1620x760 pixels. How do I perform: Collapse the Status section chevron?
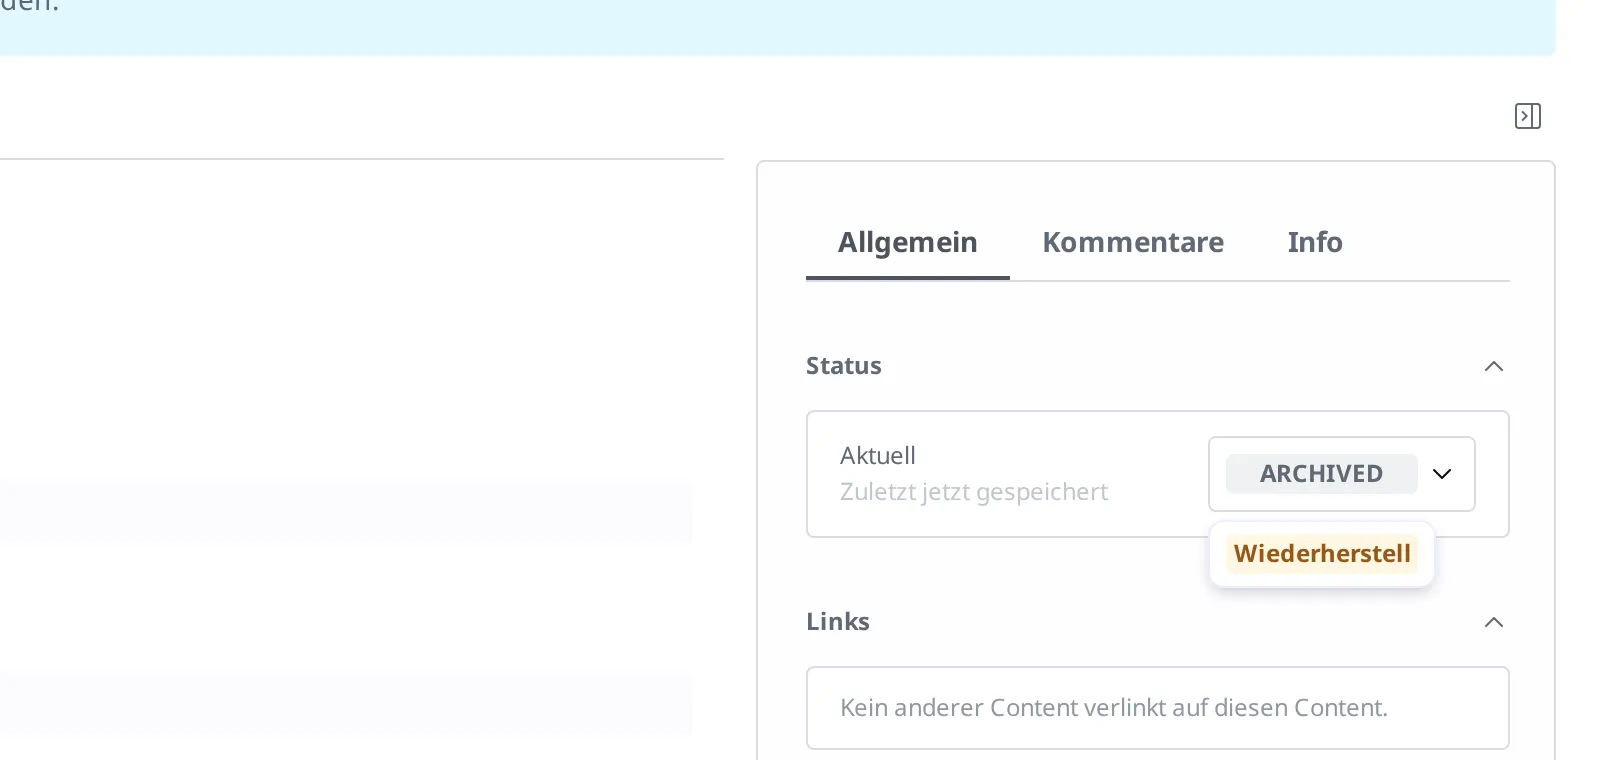(1493, 366)
